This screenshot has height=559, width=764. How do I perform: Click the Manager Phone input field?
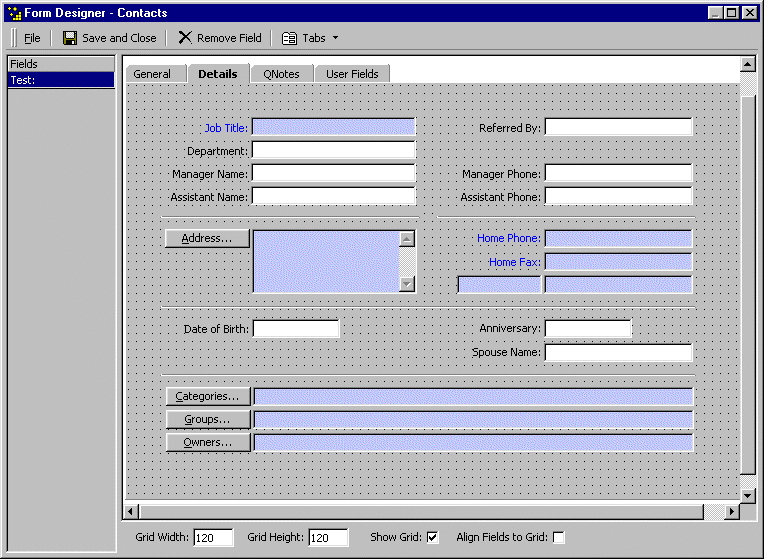618,173
